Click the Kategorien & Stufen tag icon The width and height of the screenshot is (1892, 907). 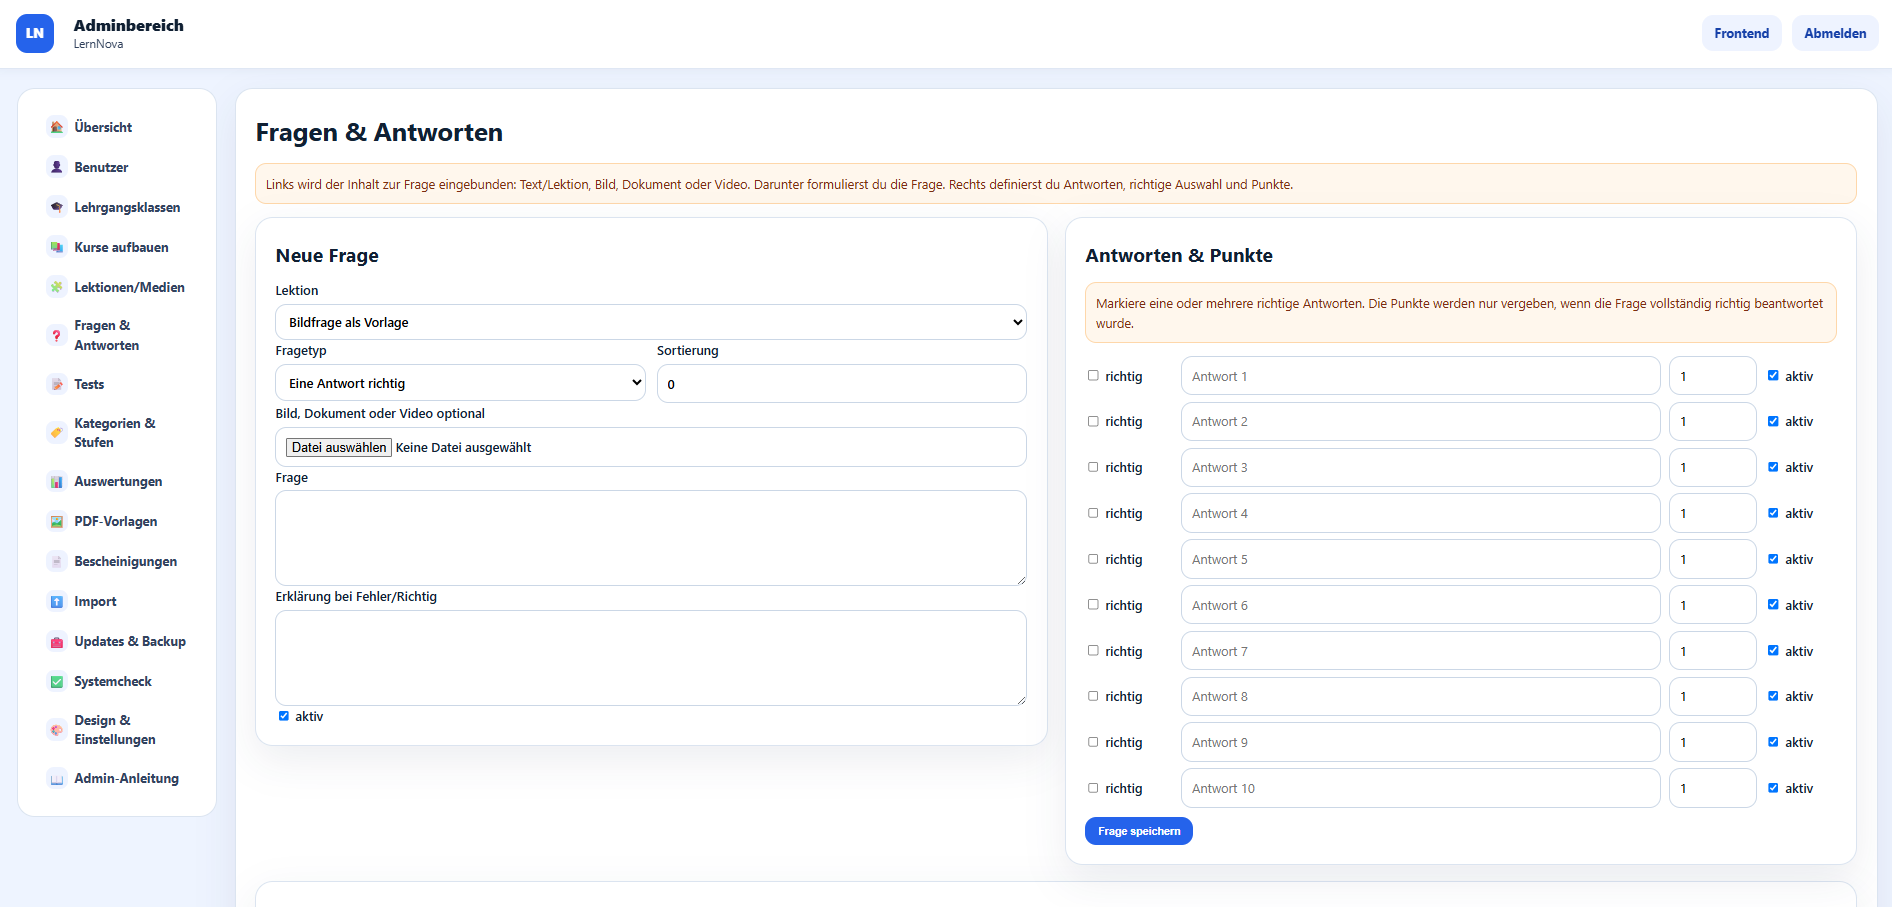57,433
